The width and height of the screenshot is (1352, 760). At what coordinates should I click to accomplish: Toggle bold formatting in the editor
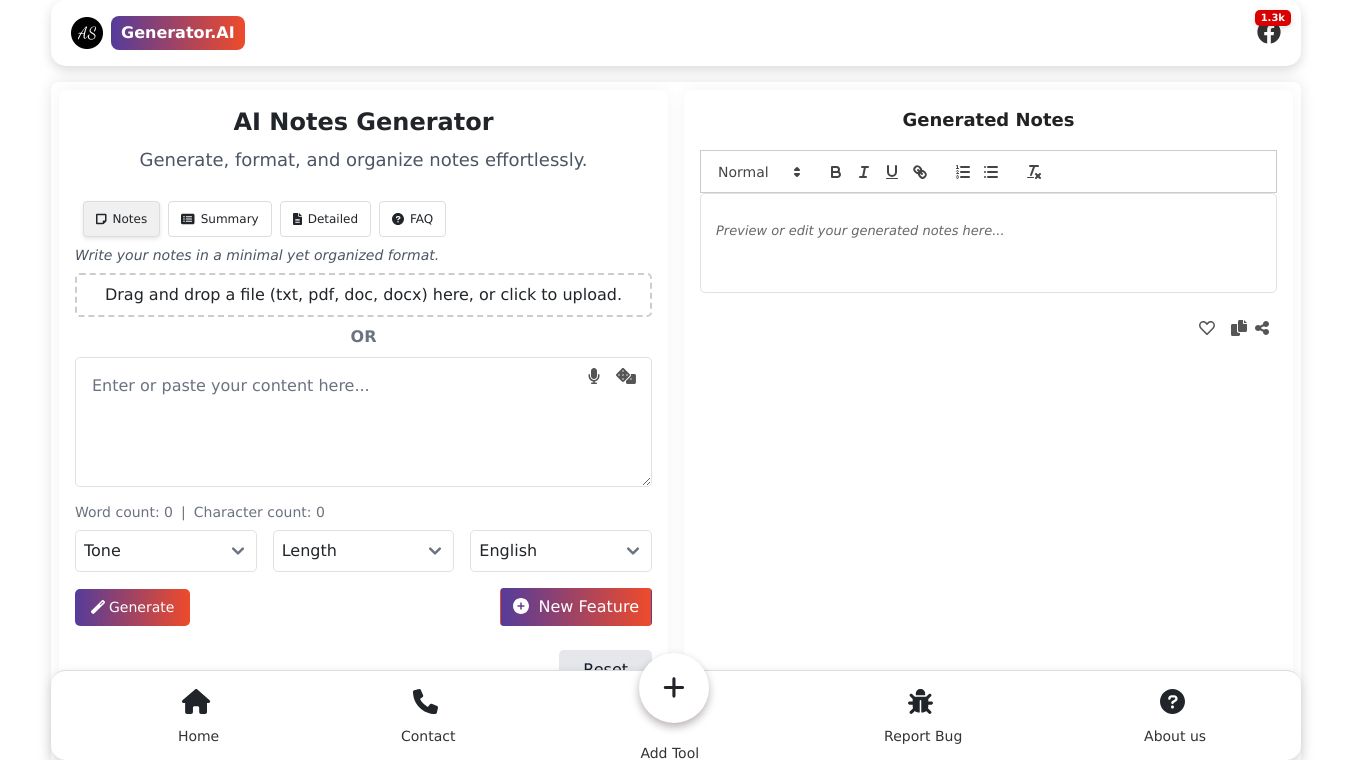click(836, 172)
